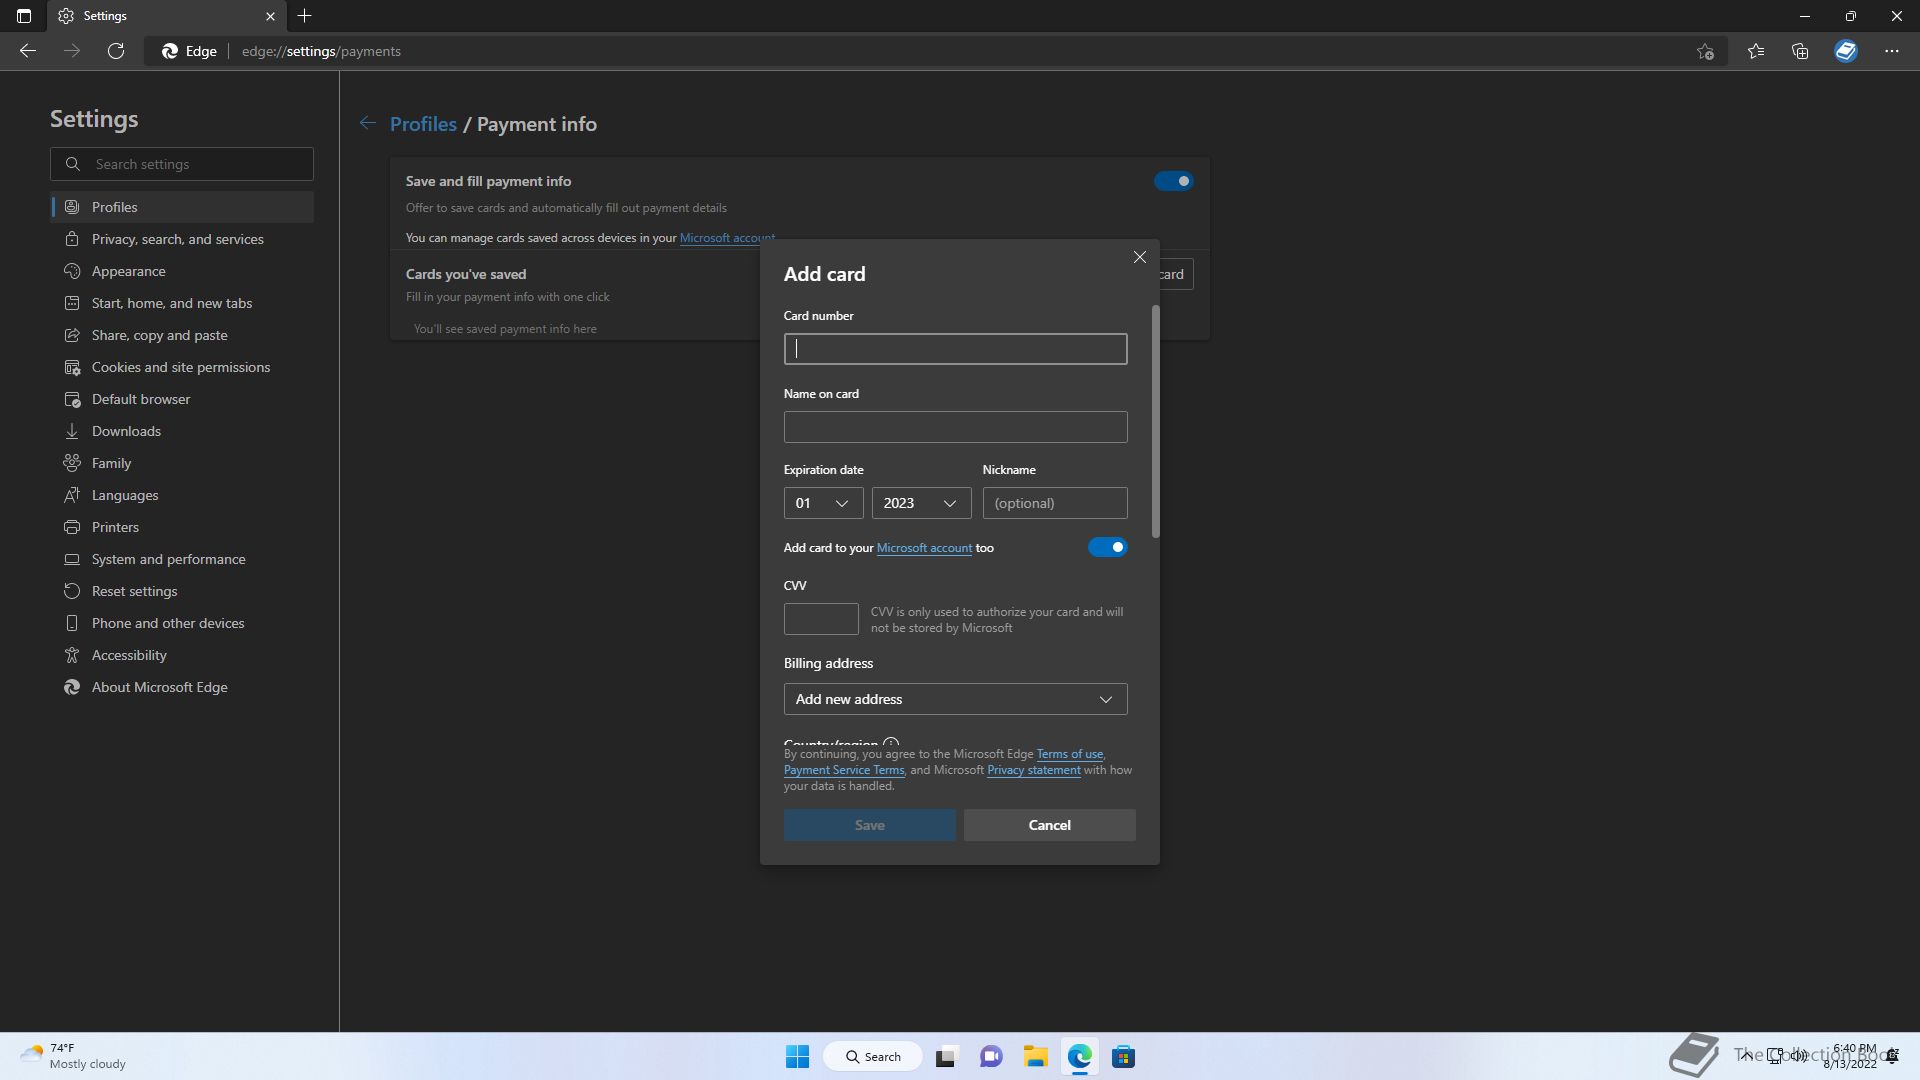Open Phone and other devices
This screenshot has width=1920, height=1080.
(x=182, y=623)
